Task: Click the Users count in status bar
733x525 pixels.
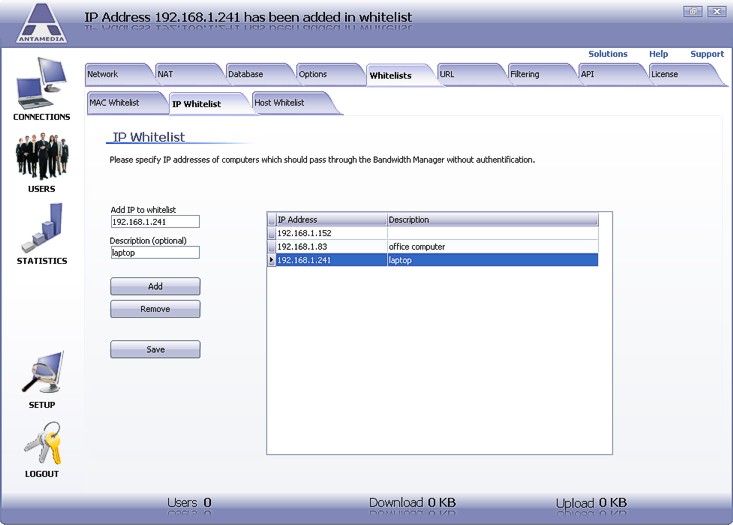Action: 189,503
